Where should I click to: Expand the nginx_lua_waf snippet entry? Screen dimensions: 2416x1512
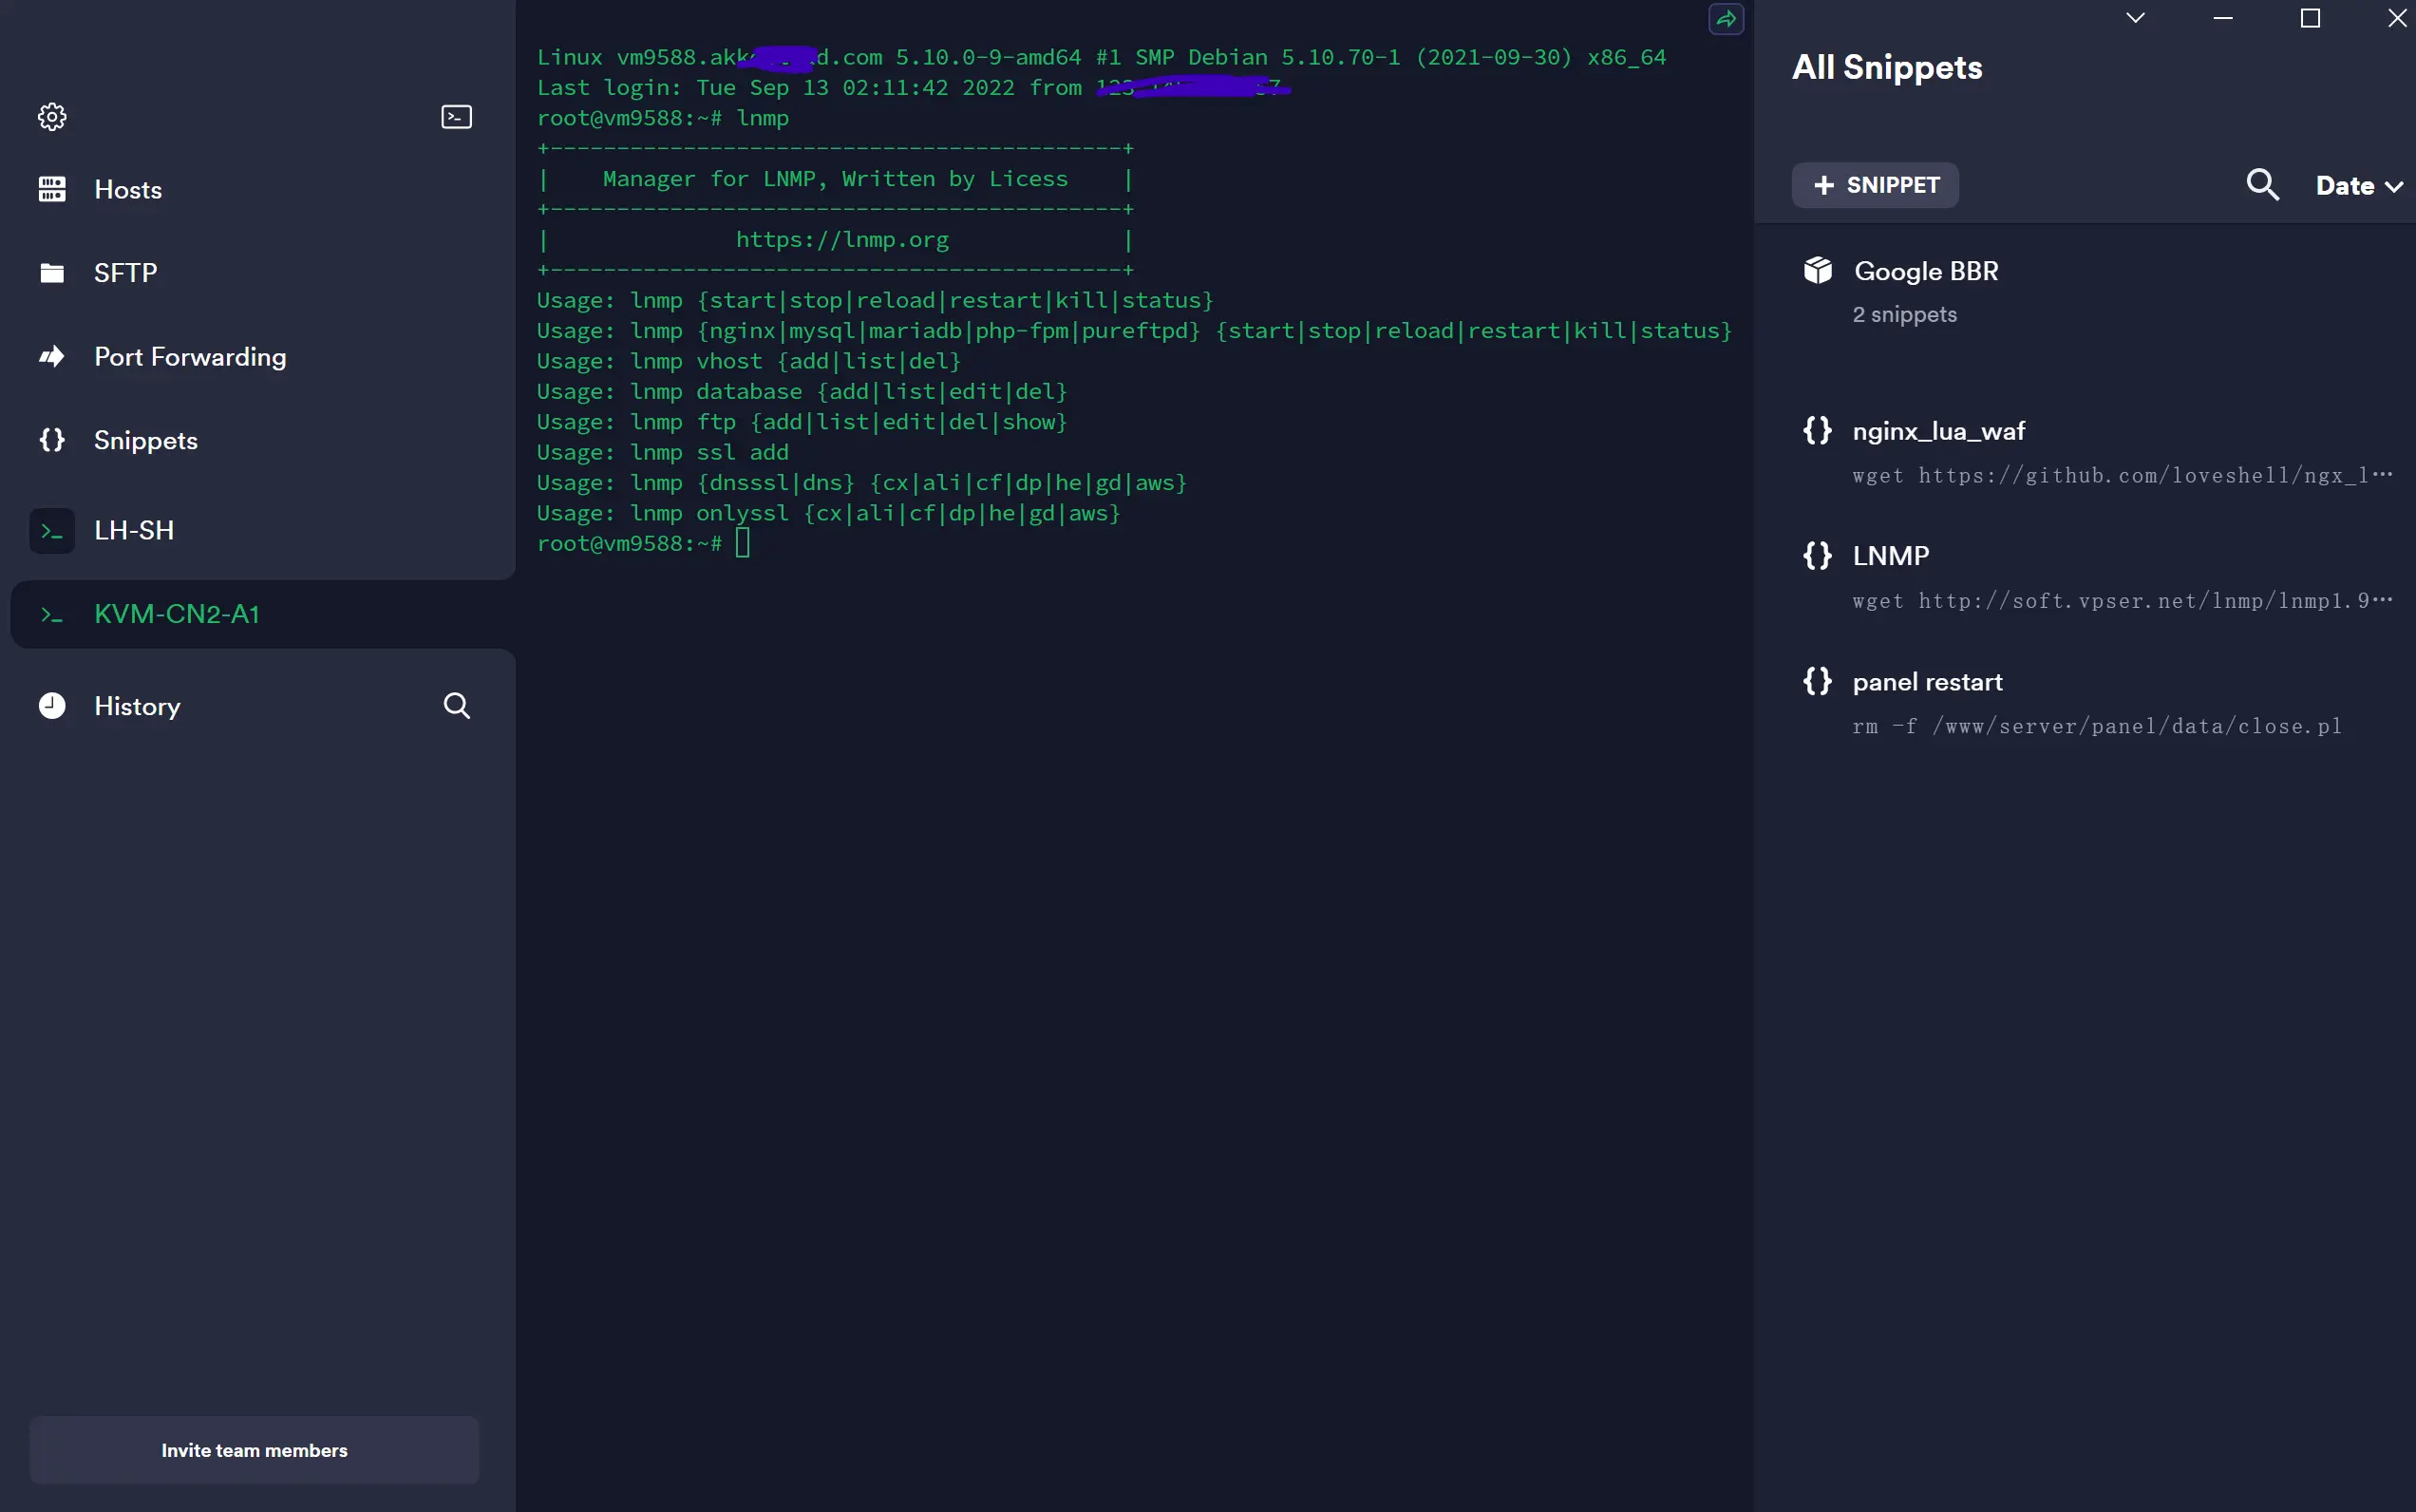tap(1938, 430)
